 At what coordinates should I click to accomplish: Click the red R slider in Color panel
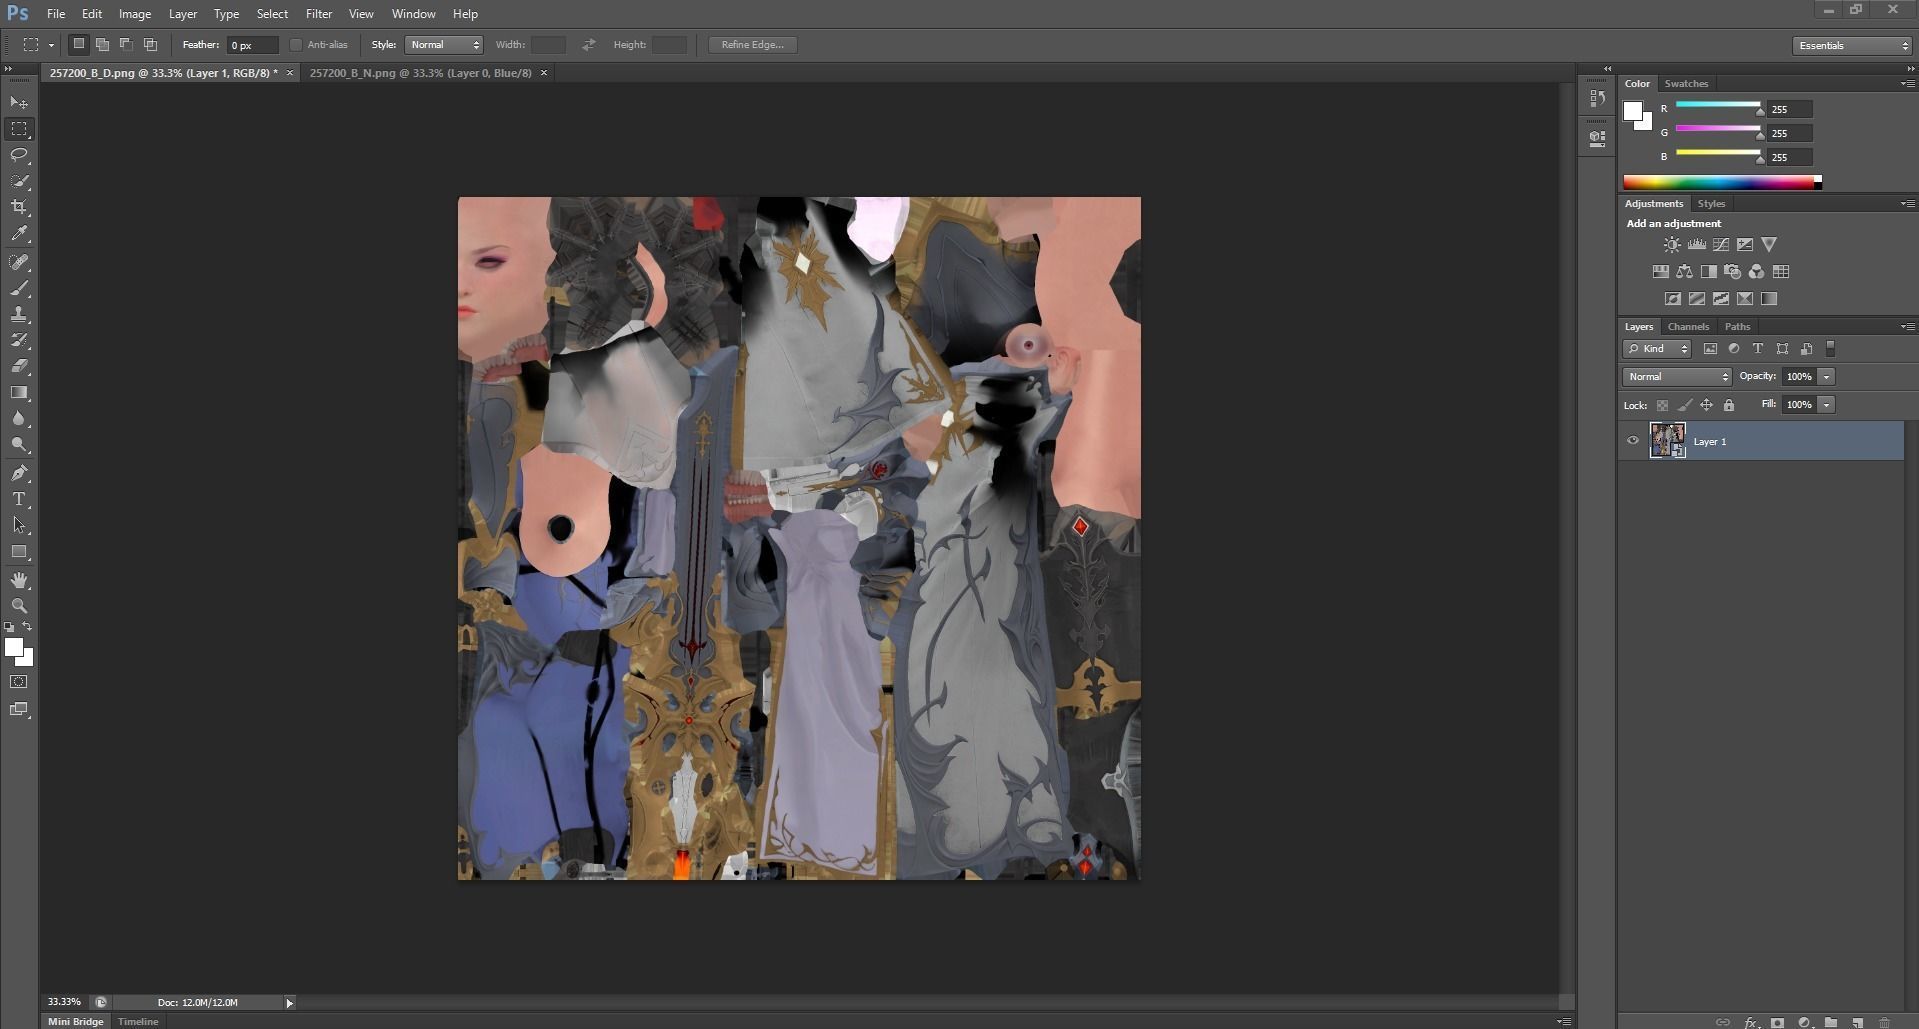(1718, 104)
